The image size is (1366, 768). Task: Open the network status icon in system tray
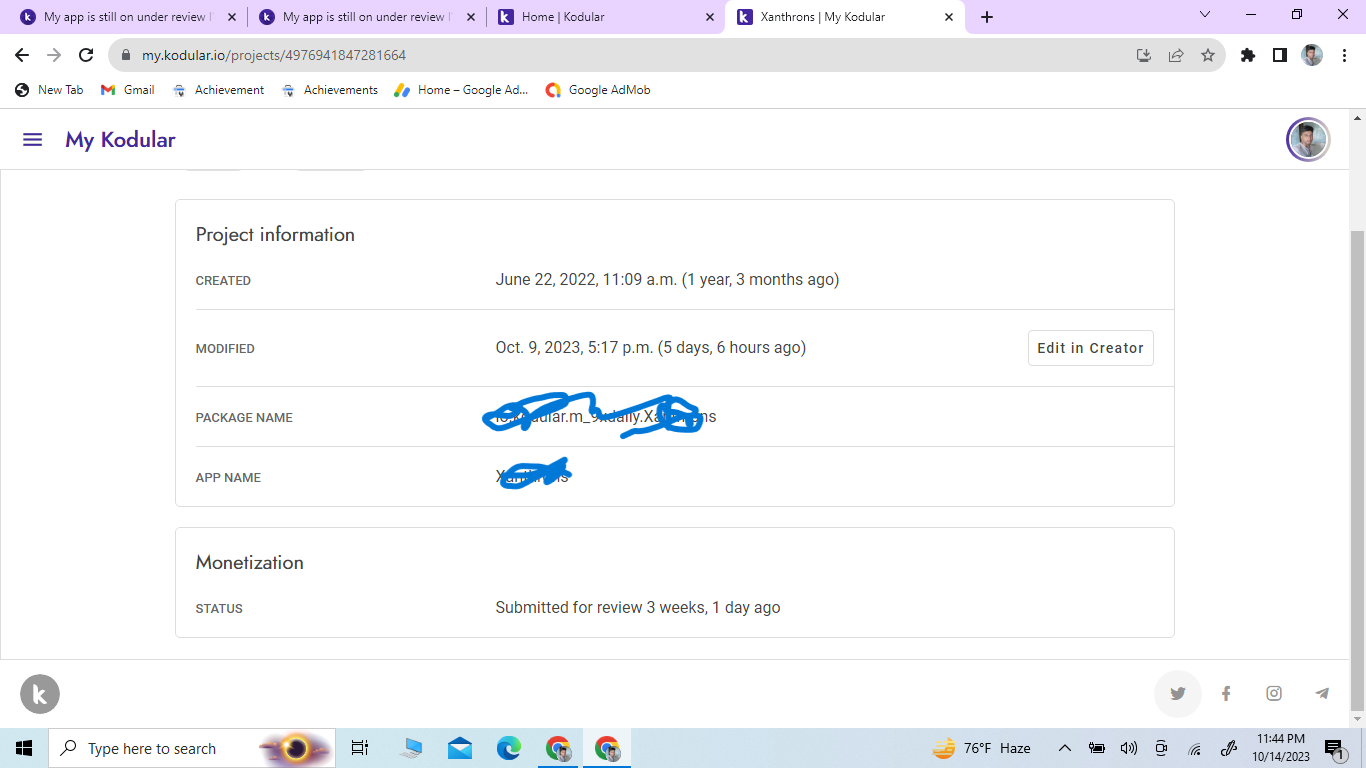pyautogui.click(x=1194, y=748)
